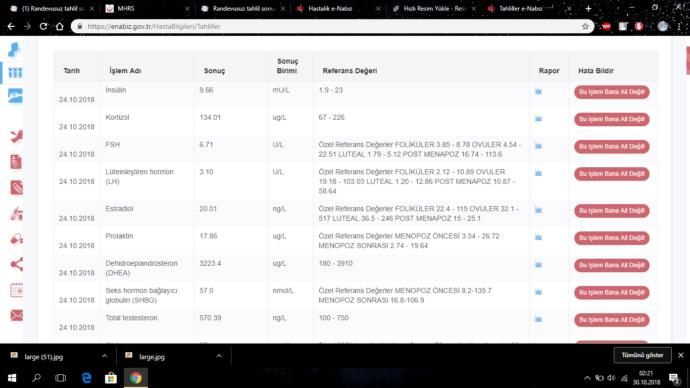Open the Estradiol report chart icon
Screen dimensions: 690x388
point(538,210)
